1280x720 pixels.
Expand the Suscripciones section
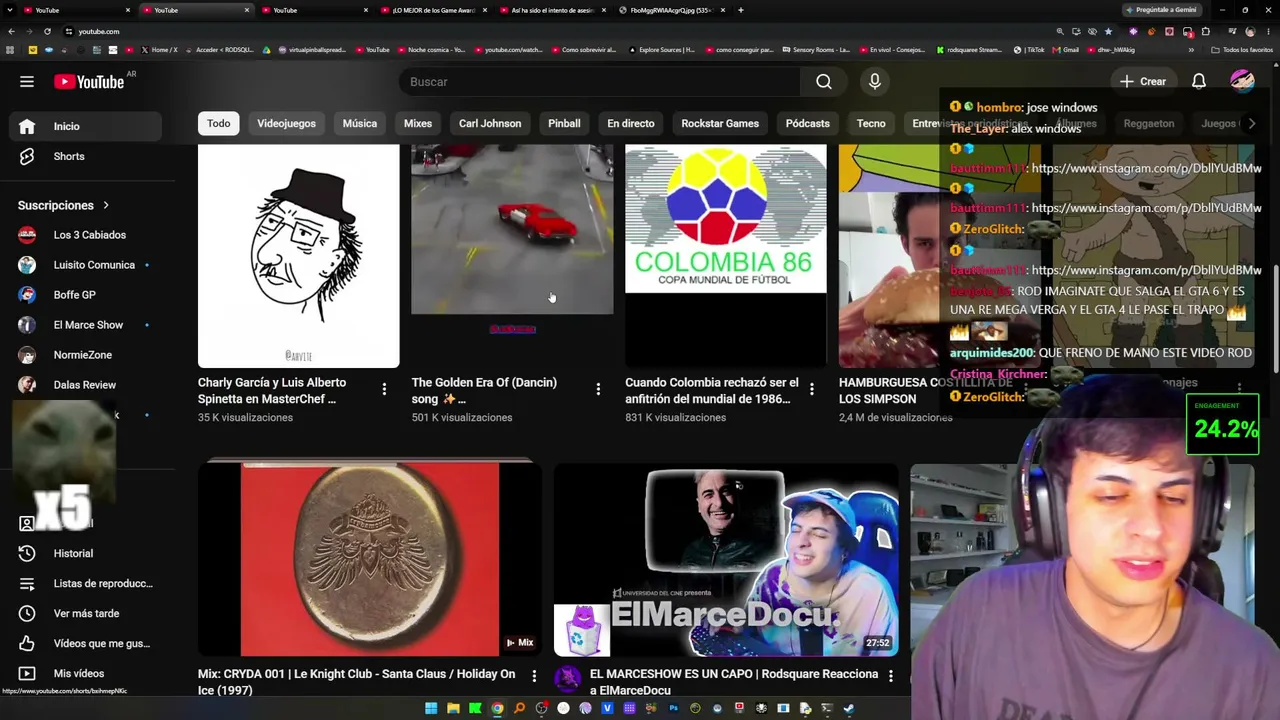tap(64, 205)
